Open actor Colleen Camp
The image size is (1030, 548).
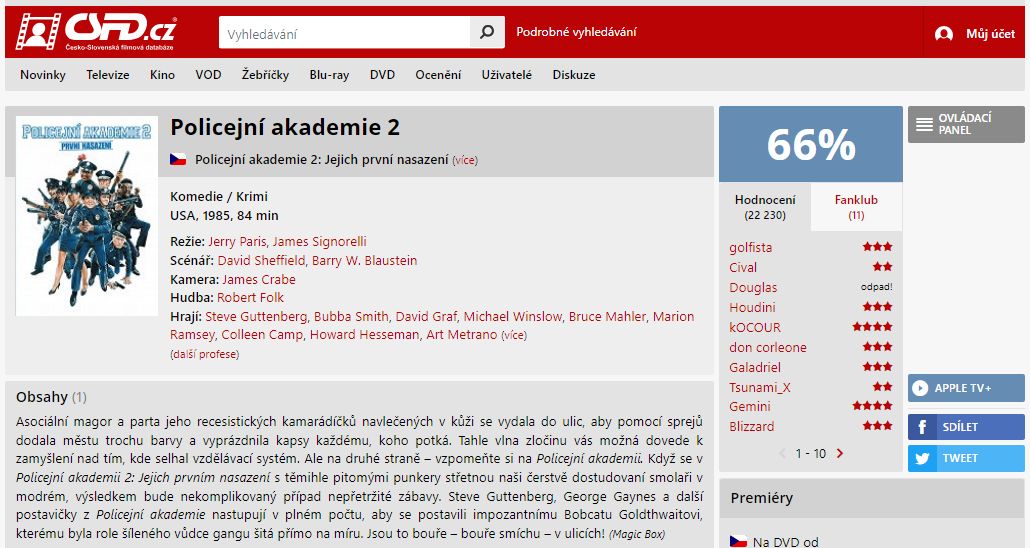tap(262, 335)
